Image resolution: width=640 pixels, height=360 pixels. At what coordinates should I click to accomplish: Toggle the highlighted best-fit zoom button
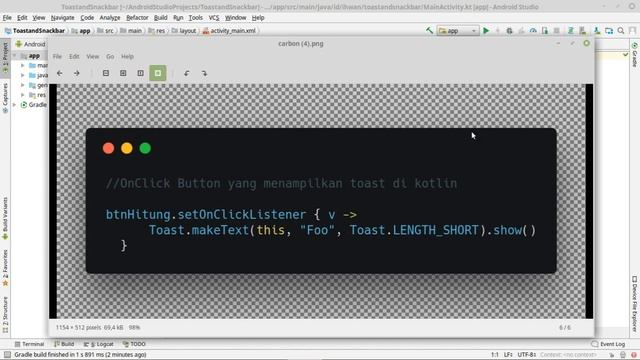tap(158, 73)
